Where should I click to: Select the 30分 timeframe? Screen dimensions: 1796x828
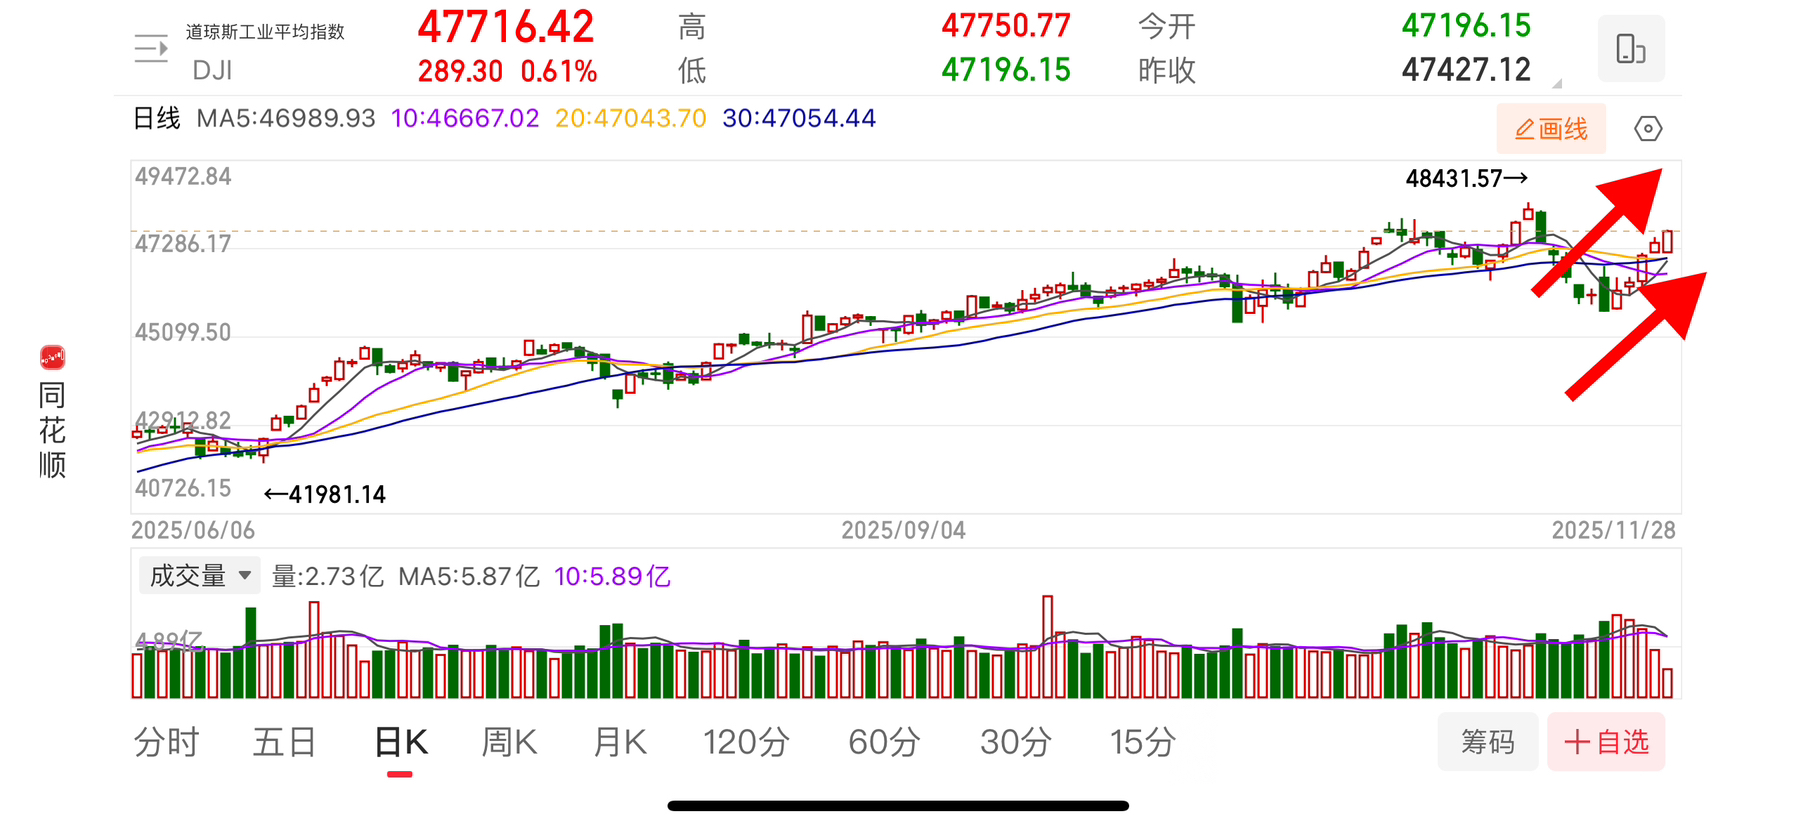click(1015, 742)
